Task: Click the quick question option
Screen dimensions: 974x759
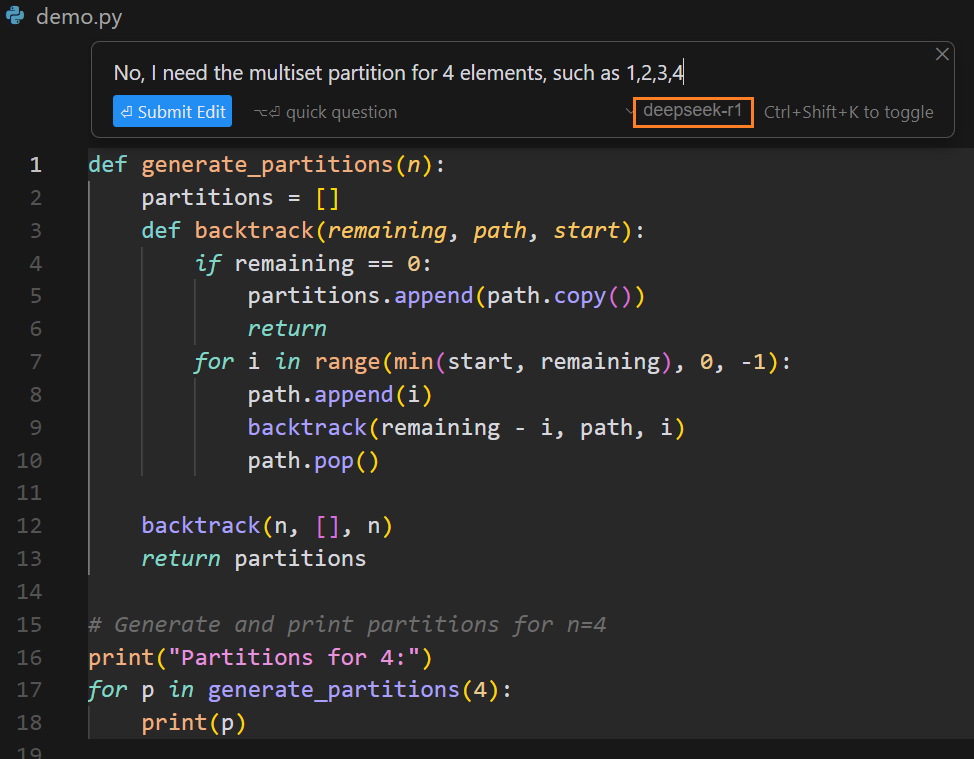Action: (x=325, y=112)
